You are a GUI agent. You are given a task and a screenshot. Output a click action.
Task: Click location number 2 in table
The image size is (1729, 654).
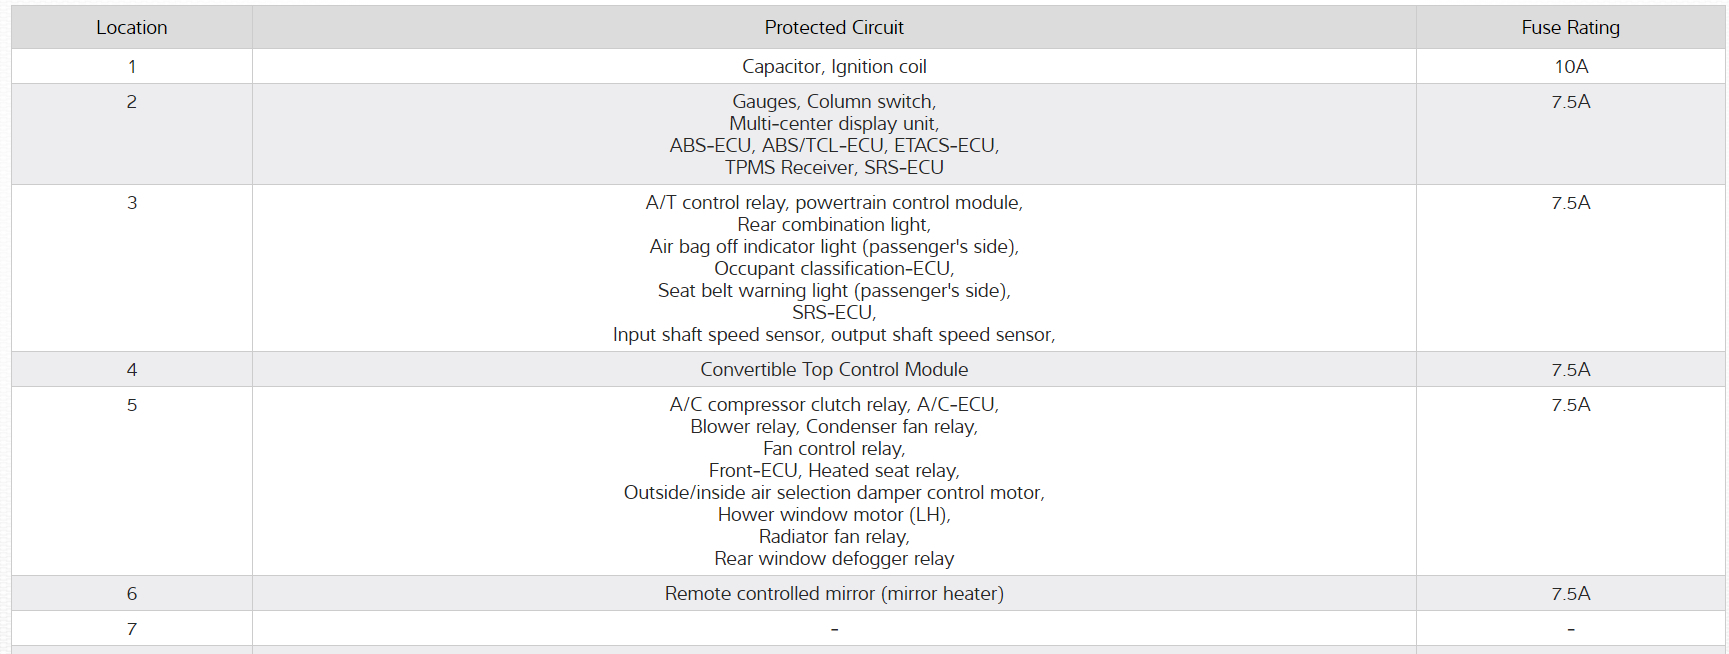(x=131, y=102)
